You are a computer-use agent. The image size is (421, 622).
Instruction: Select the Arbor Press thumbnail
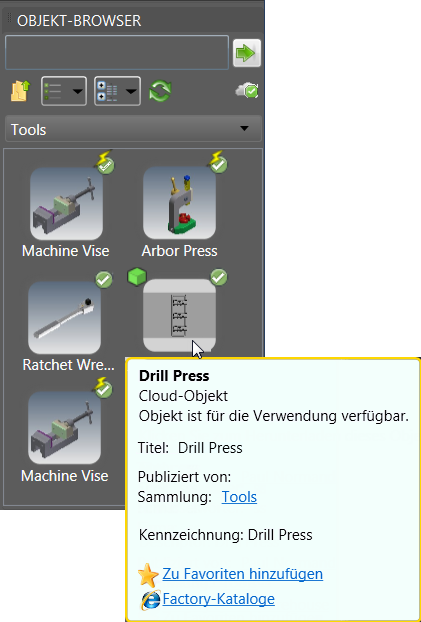pyautogui.click(x=179, y=202)
